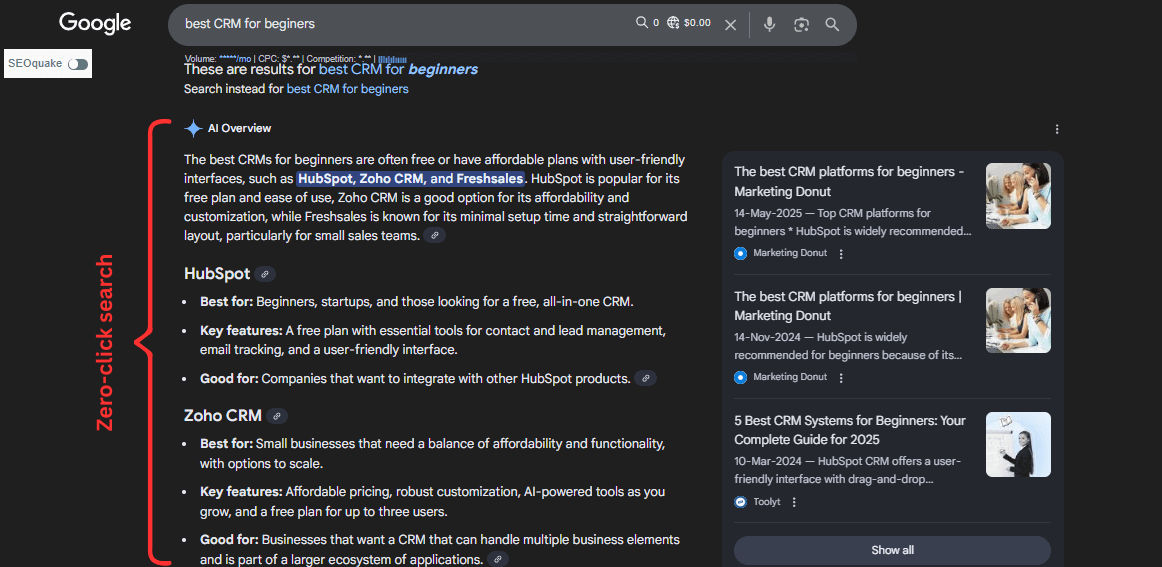Toggle the SEOquake switch
Viewport: 1162px width, 567px height.
[x=78, y=64]
